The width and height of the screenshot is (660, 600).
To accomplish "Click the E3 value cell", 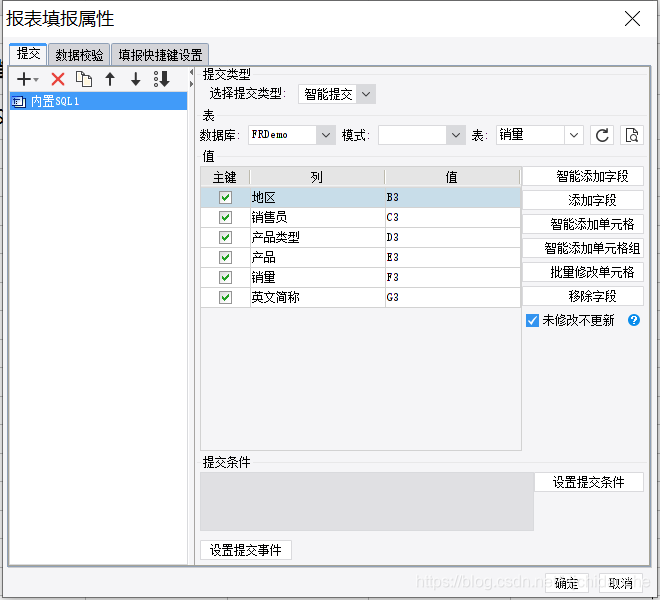I will tap(453, 257).
